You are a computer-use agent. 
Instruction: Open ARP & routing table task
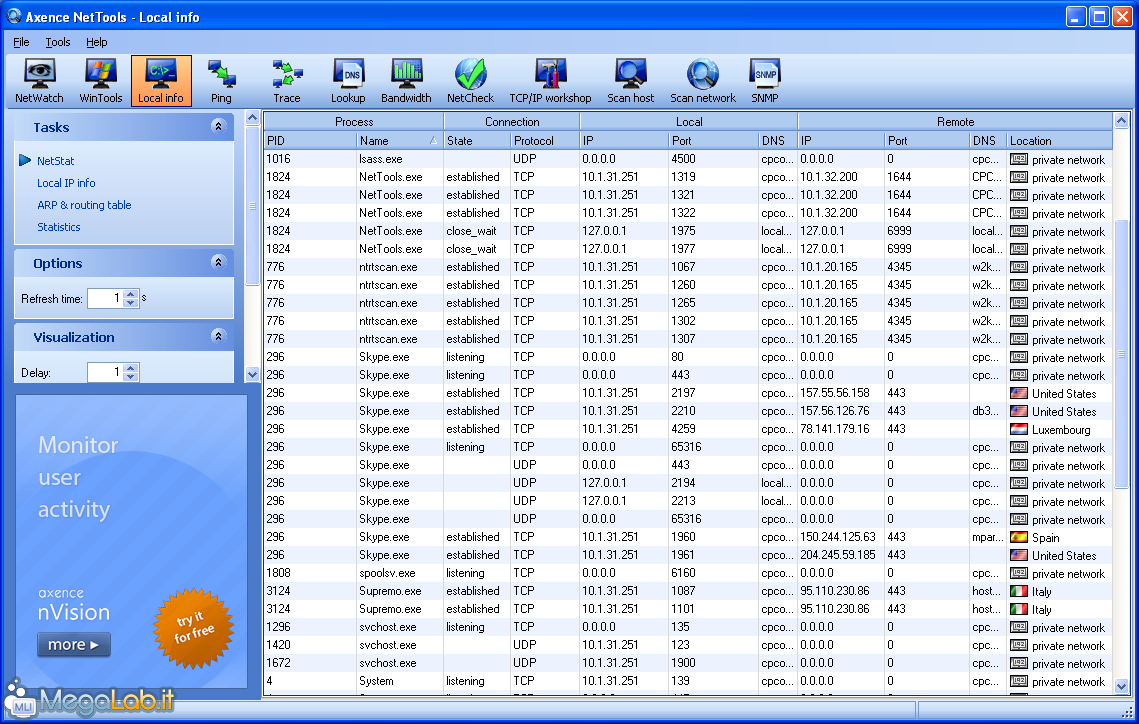click(84, 205)
